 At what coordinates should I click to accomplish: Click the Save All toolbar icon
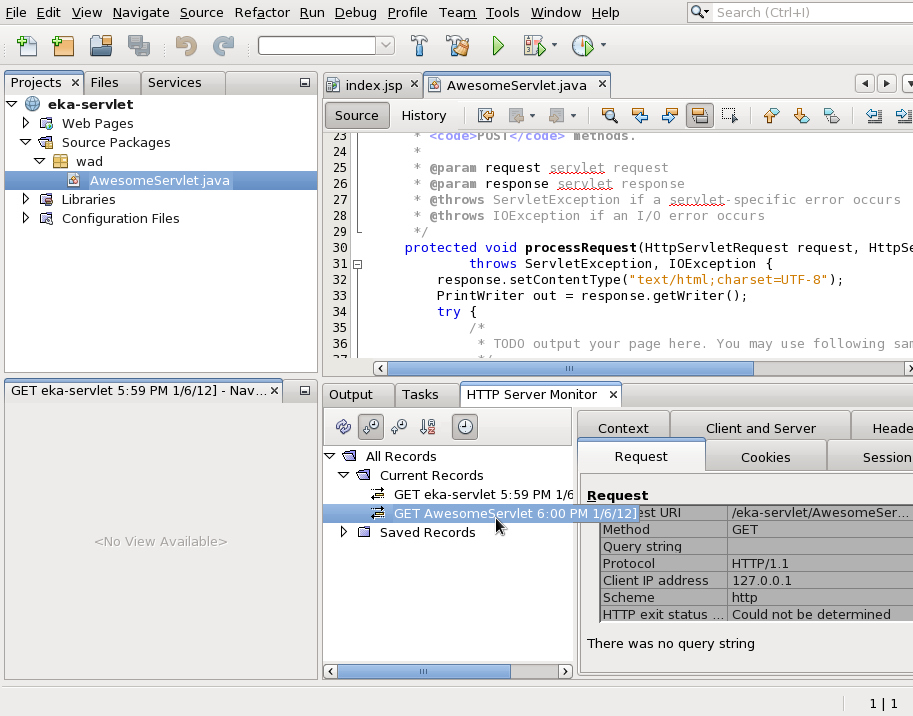[x=139, y=45]
